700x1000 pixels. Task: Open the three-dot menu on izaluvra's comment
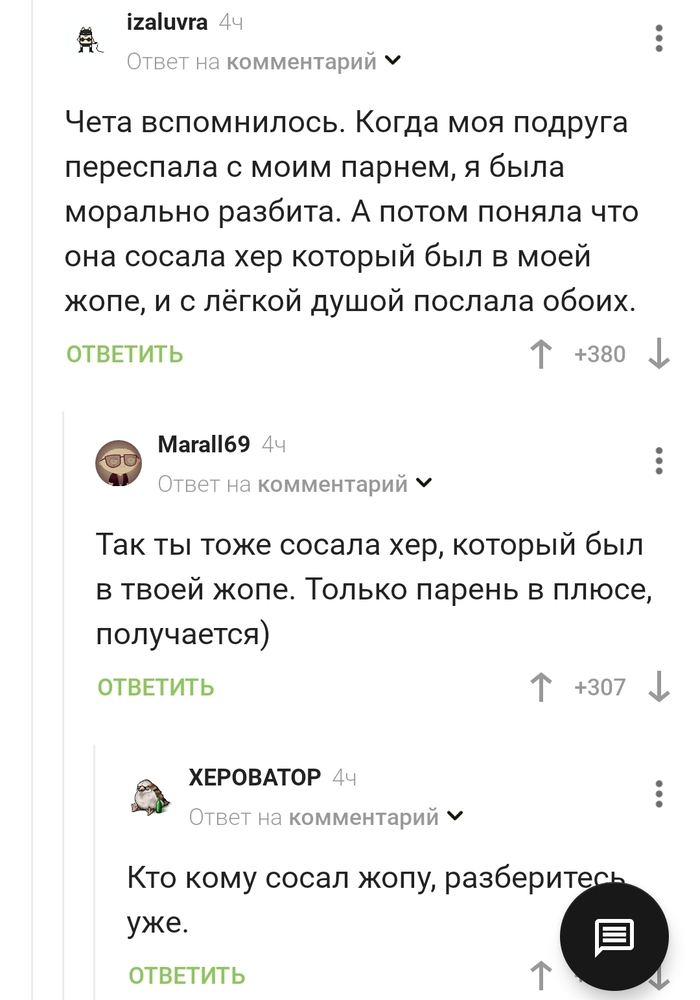click(x=658, y=39)
